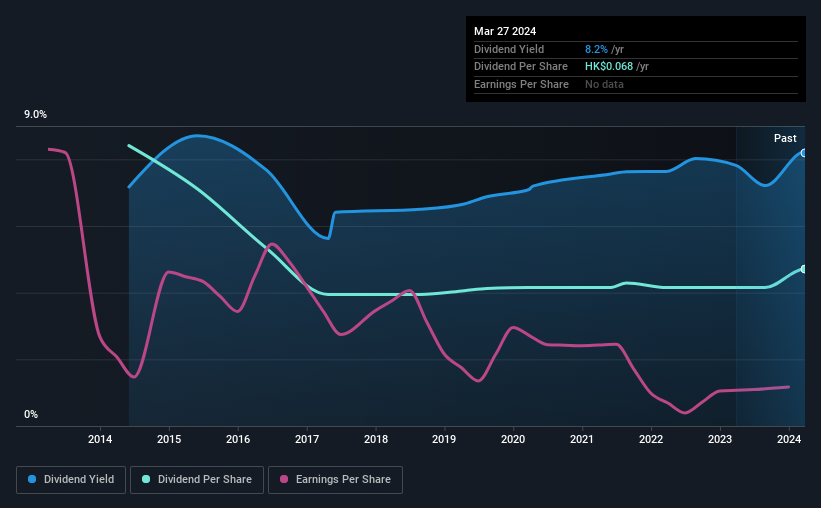Viewport: 821px width, 508px height.
Task: Click the HK$0.068 dividend per share value
Action: tap(609, 67)
